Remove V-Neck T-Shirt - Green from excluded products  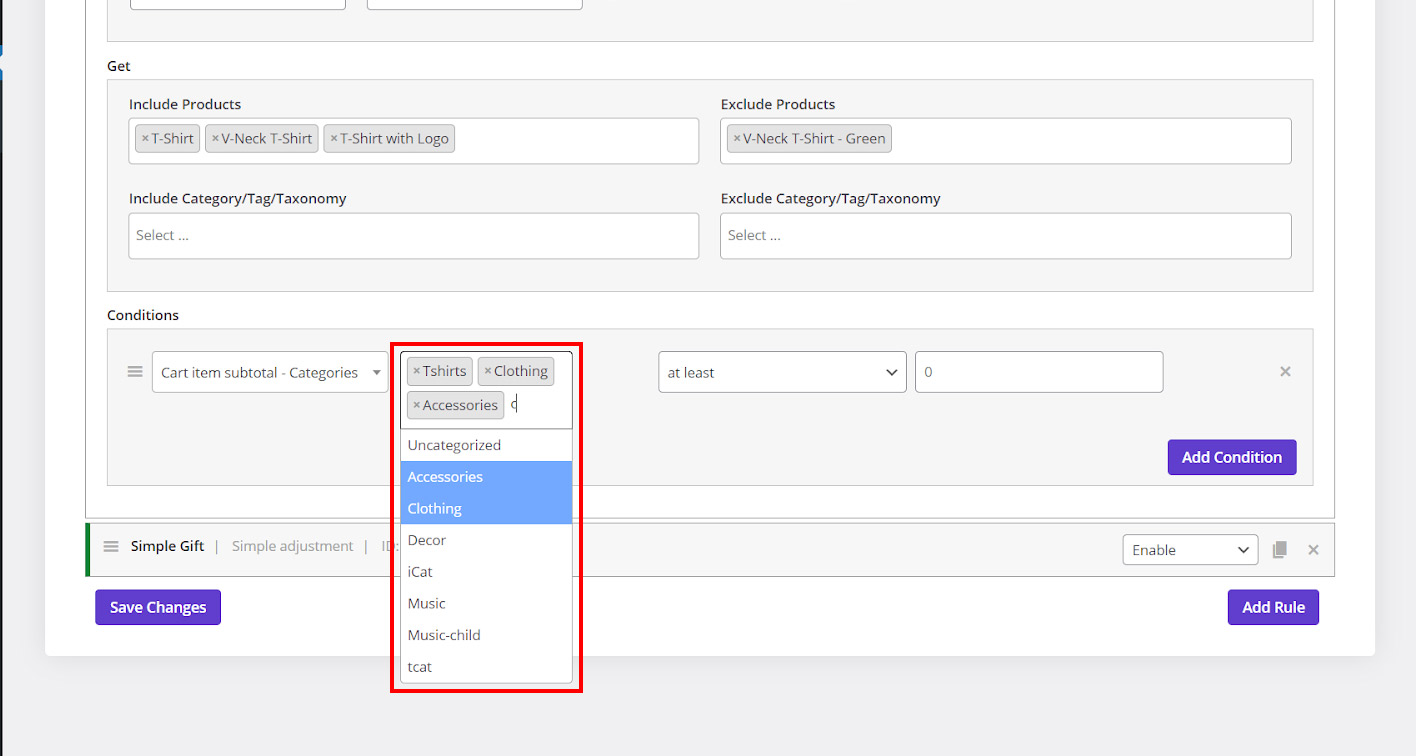tap(737, 139)
